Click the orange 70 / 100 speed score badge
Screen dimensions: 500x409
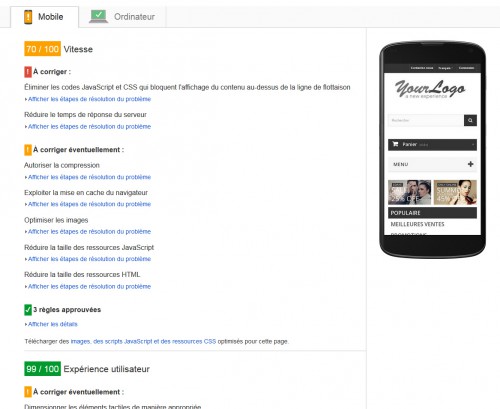click(x=42, y=49)
